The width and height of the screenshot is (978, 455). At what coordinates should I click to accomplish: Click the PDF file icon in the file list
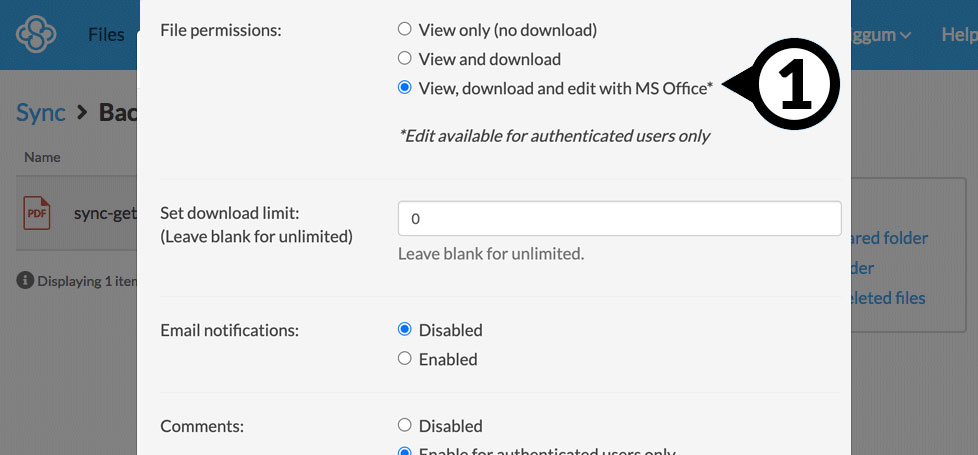(x=37, y=213)
